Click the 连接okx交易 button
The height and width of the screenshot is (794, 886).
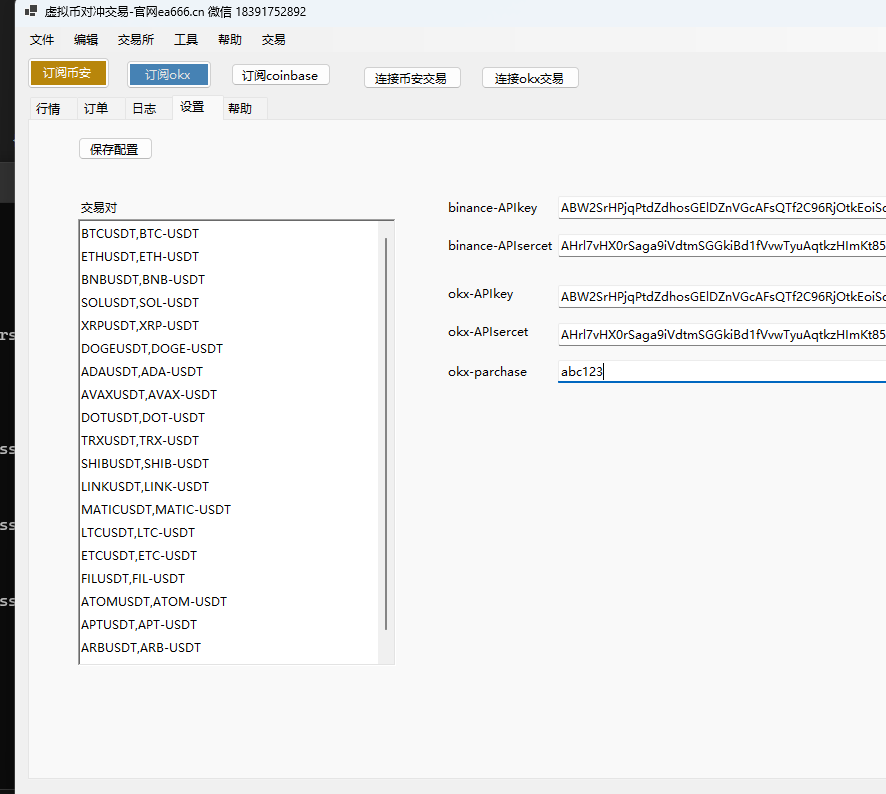pyautogui.click(x=529, y=78)
